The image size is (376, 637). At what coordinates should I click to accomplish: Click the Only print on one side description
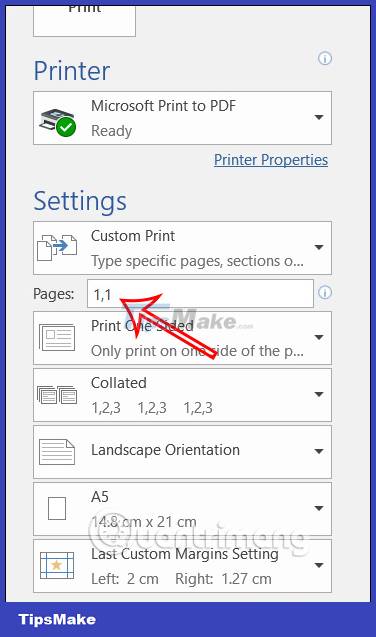click(x=197, y=351)
